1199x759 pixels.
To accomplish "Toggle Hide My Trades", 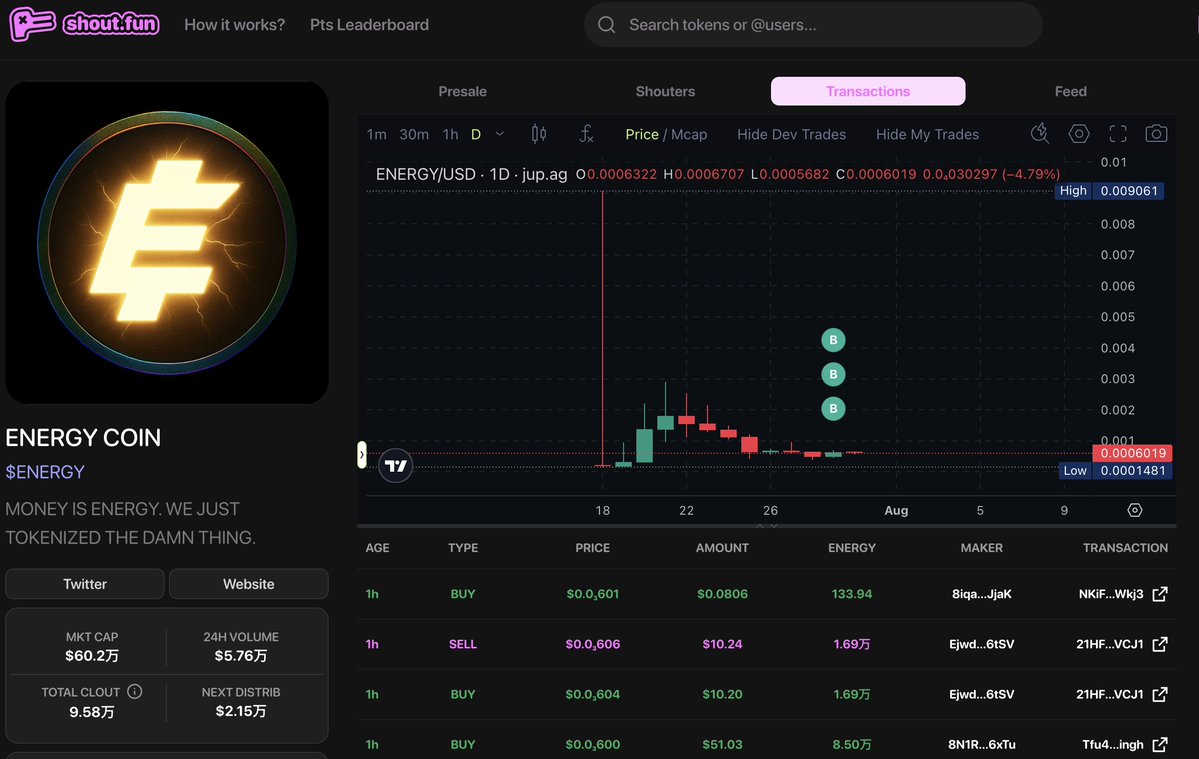I will click(x=927, y=135).
